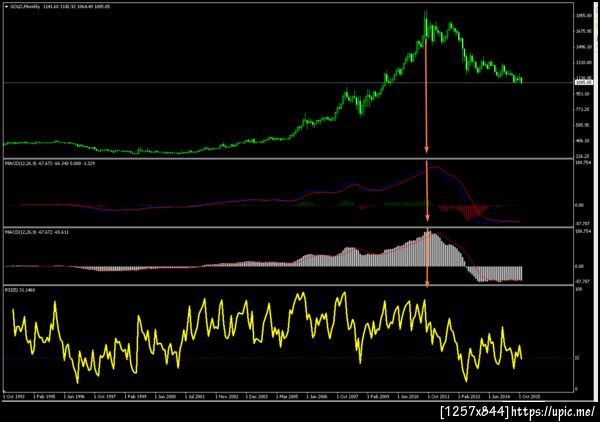
Task: Open the chart menu arrow beside GOLD,Monthly
Action: (7, 7)
